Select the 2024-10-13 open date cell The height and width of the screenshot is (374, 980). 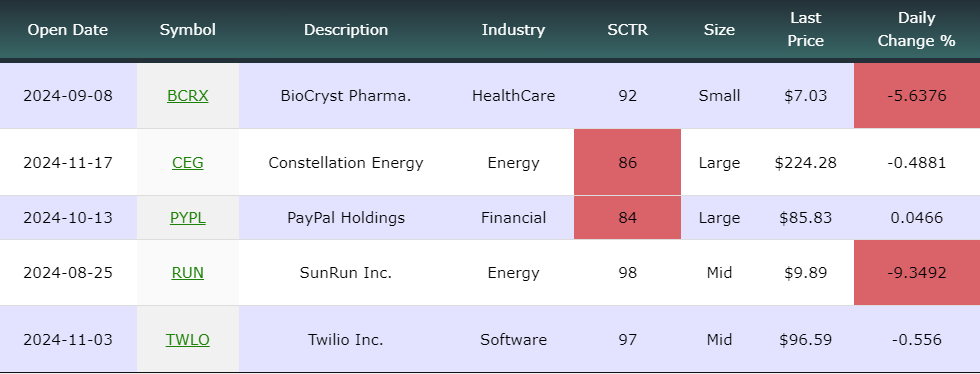tap(68, 218)
